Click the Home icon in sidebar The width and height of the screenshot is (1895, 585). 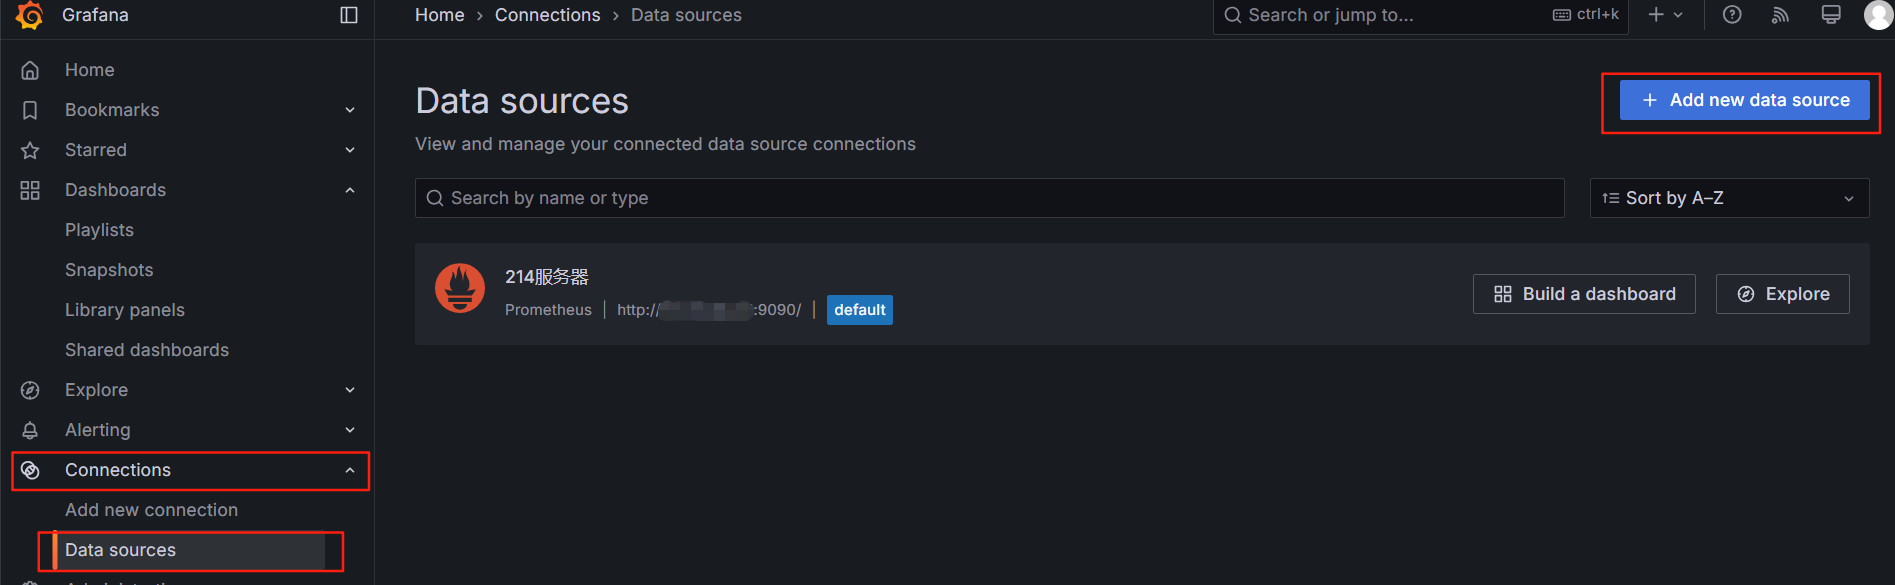(x=30, y=70)
